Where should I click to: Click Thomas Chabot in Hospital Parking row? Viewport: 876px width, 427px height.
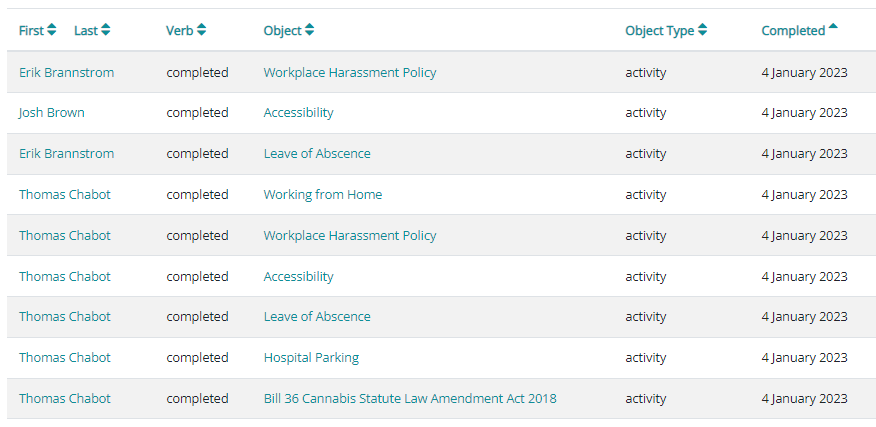65,358
